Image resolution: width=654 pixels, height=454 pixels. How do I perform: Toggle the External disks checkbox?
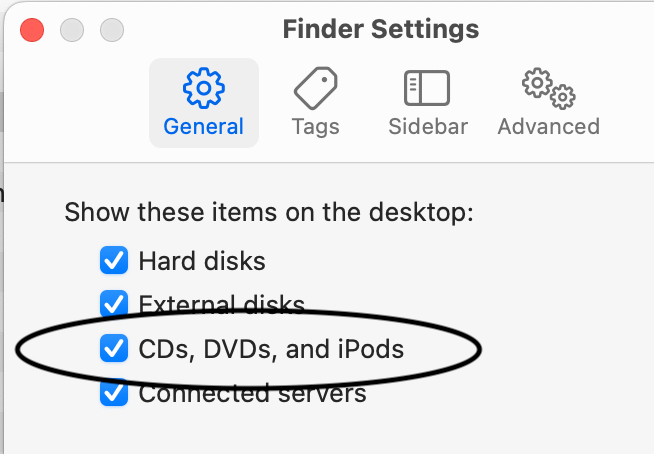(114, 303)
